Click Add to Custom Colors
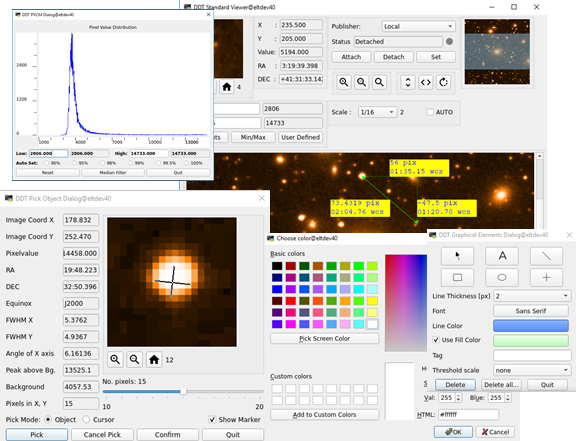This screenshot has width=581, height=441. [x=325, y=415]
